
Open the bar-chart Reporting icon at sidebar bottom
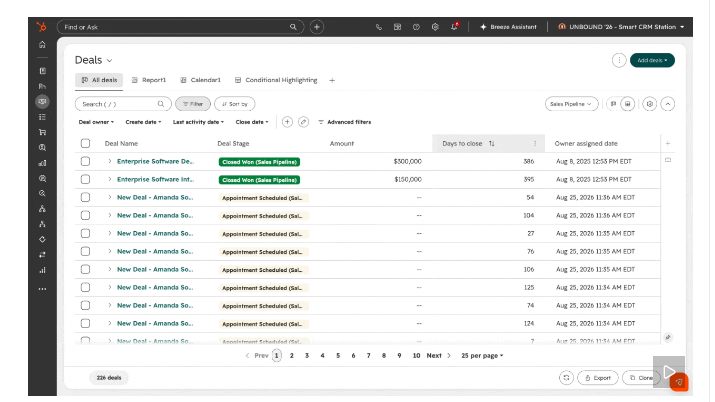click(x=42, y=270)
